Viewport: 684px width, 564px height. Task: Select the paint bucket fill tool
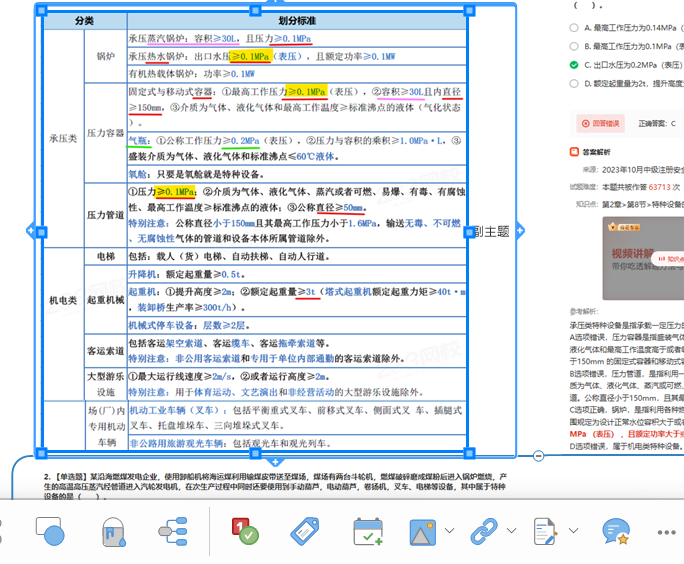coord(113,532)
